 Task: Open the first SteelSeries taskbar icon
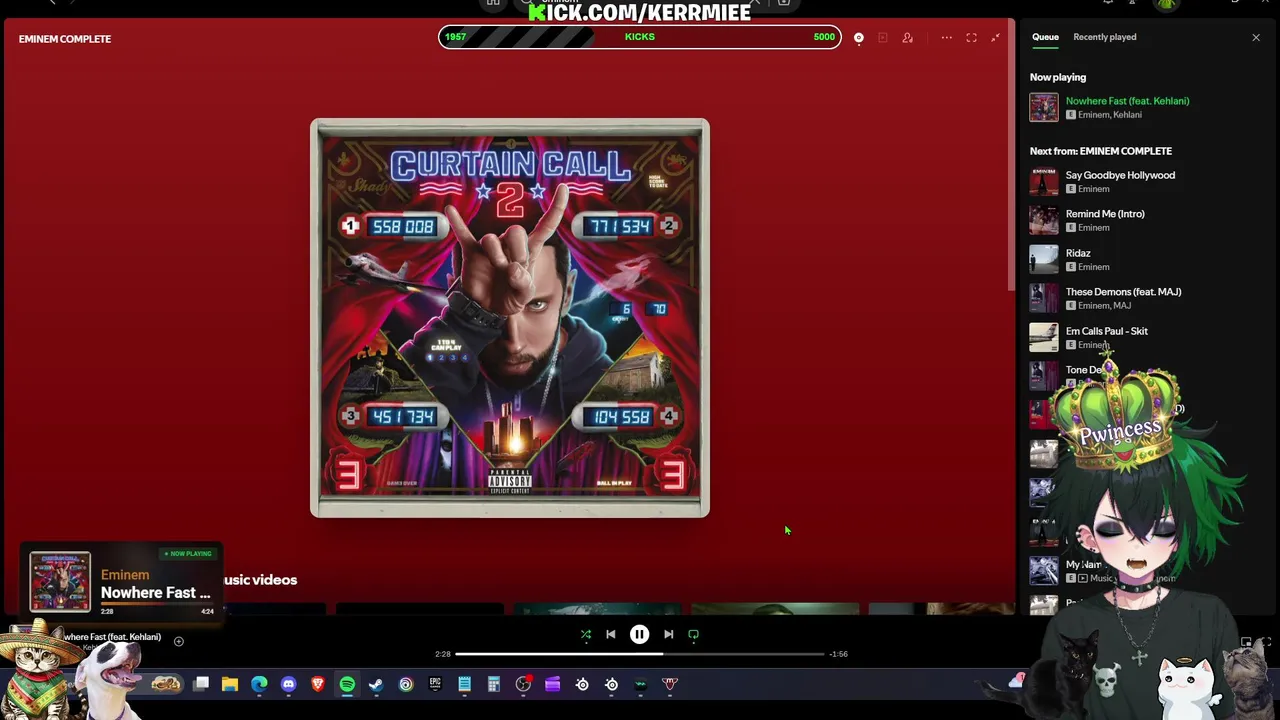pos(582,684)
